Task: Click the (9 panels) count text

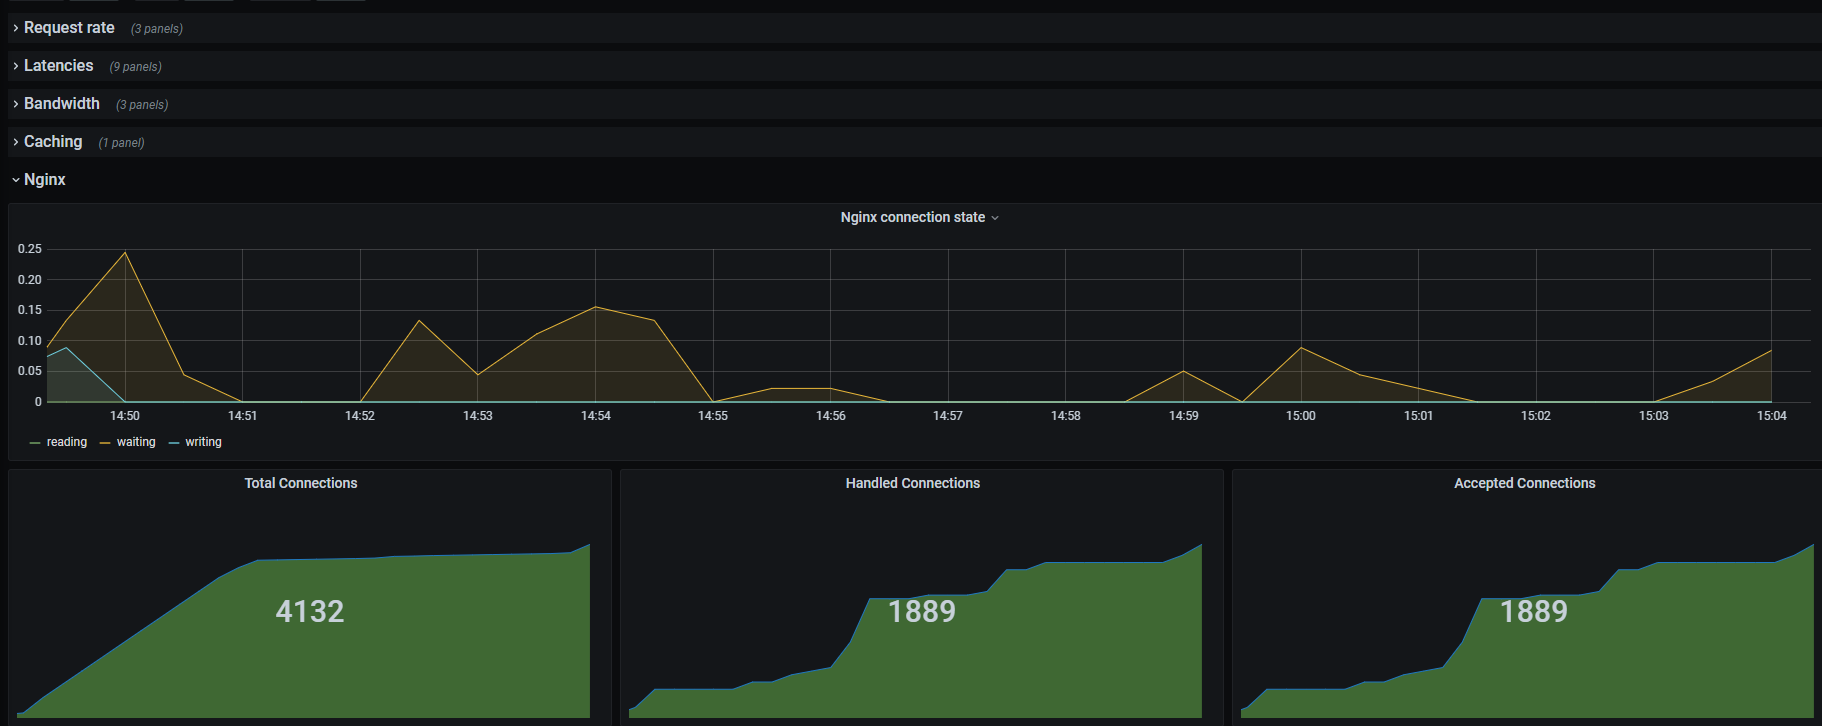Action: point(135,67)
